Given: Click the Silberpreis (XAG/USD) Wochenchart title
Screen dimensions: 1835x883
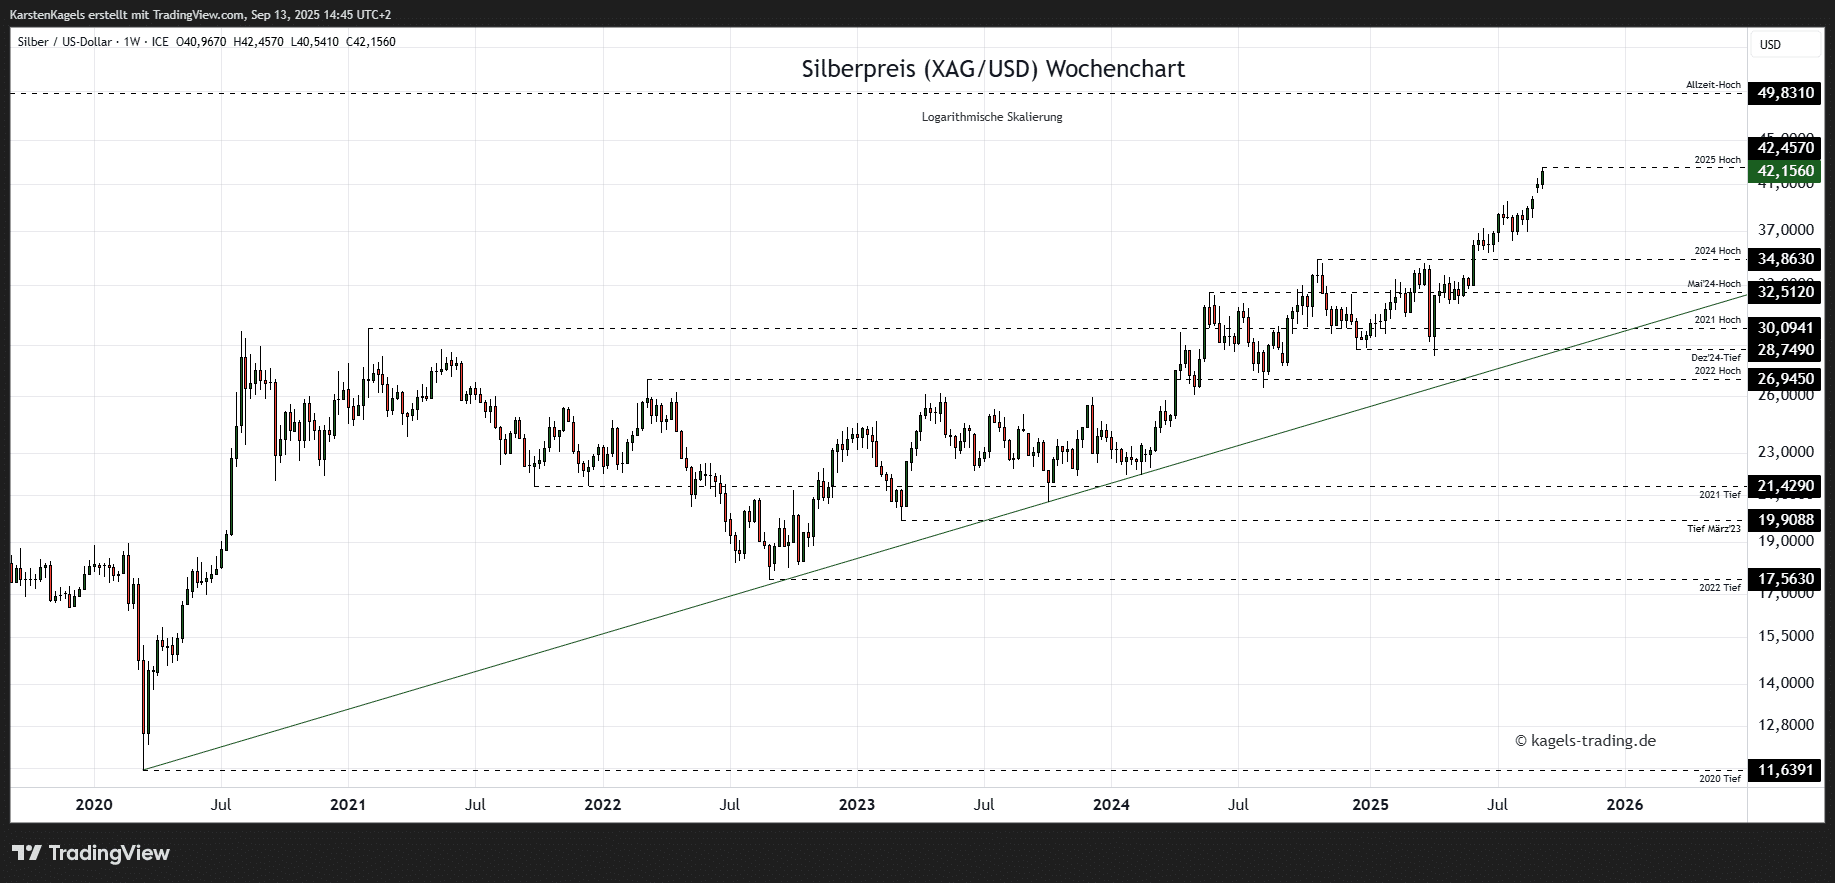Looking at the screenshot, I should coord(992,69).
